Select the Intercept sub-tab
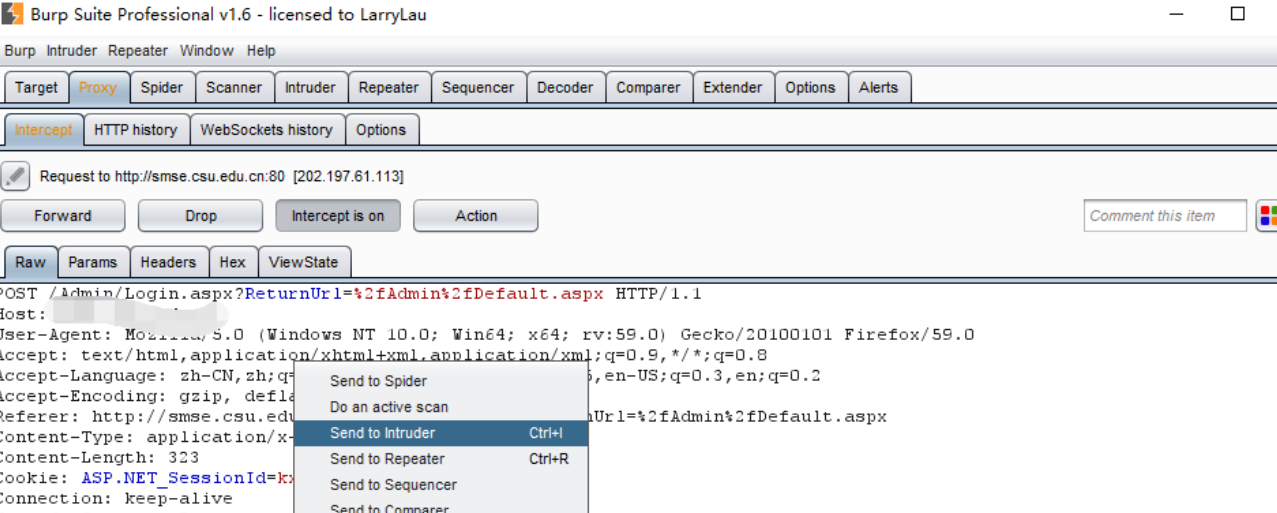The height and width of the screenshot is (513, 1277). tap(43, 130)
